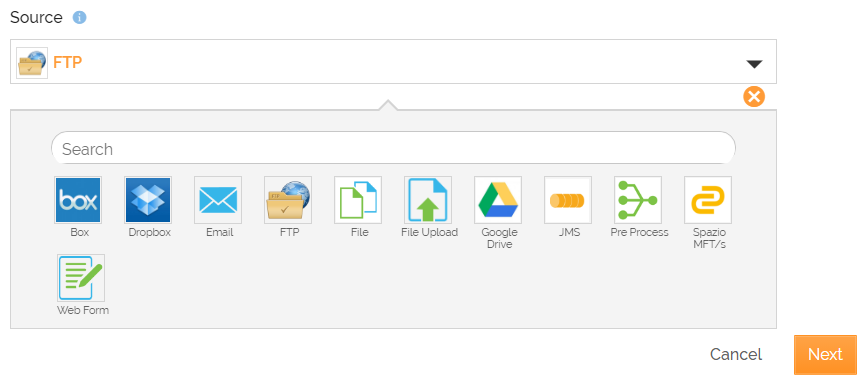Collapse the Source dropdown arrow
Screen dimensions: 860x384
[x=755, y=64]
